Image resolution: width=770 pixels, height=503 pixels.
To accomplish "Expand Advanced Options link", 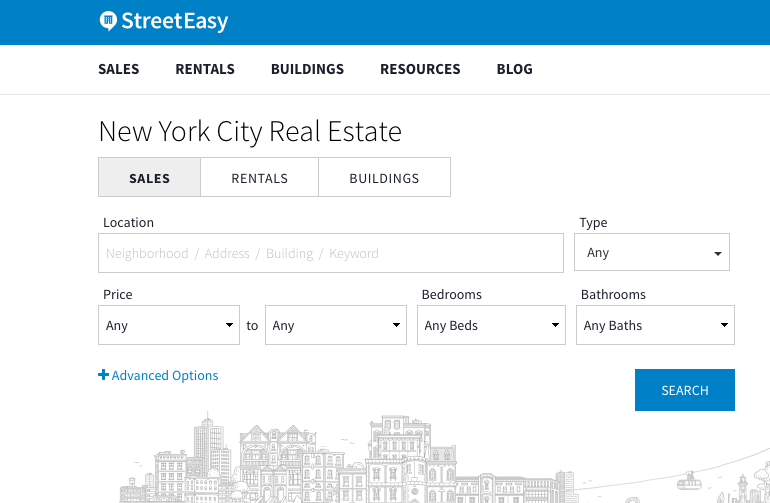I will [x=165, y=376].
